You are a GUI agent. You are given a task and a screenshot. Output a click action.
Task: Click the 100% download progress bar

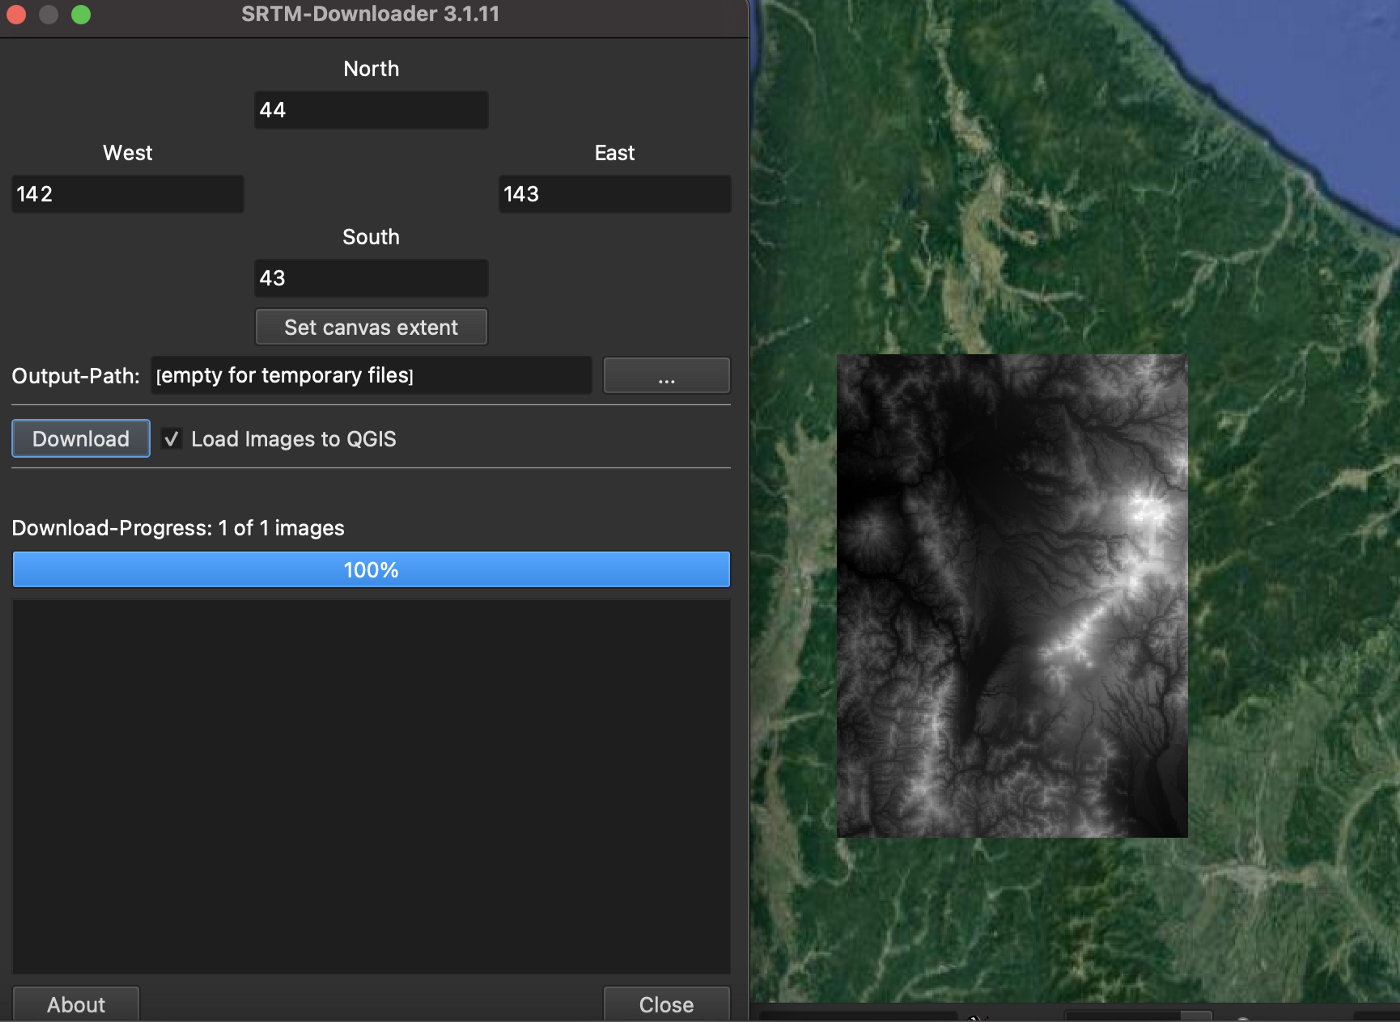(371, 570)
